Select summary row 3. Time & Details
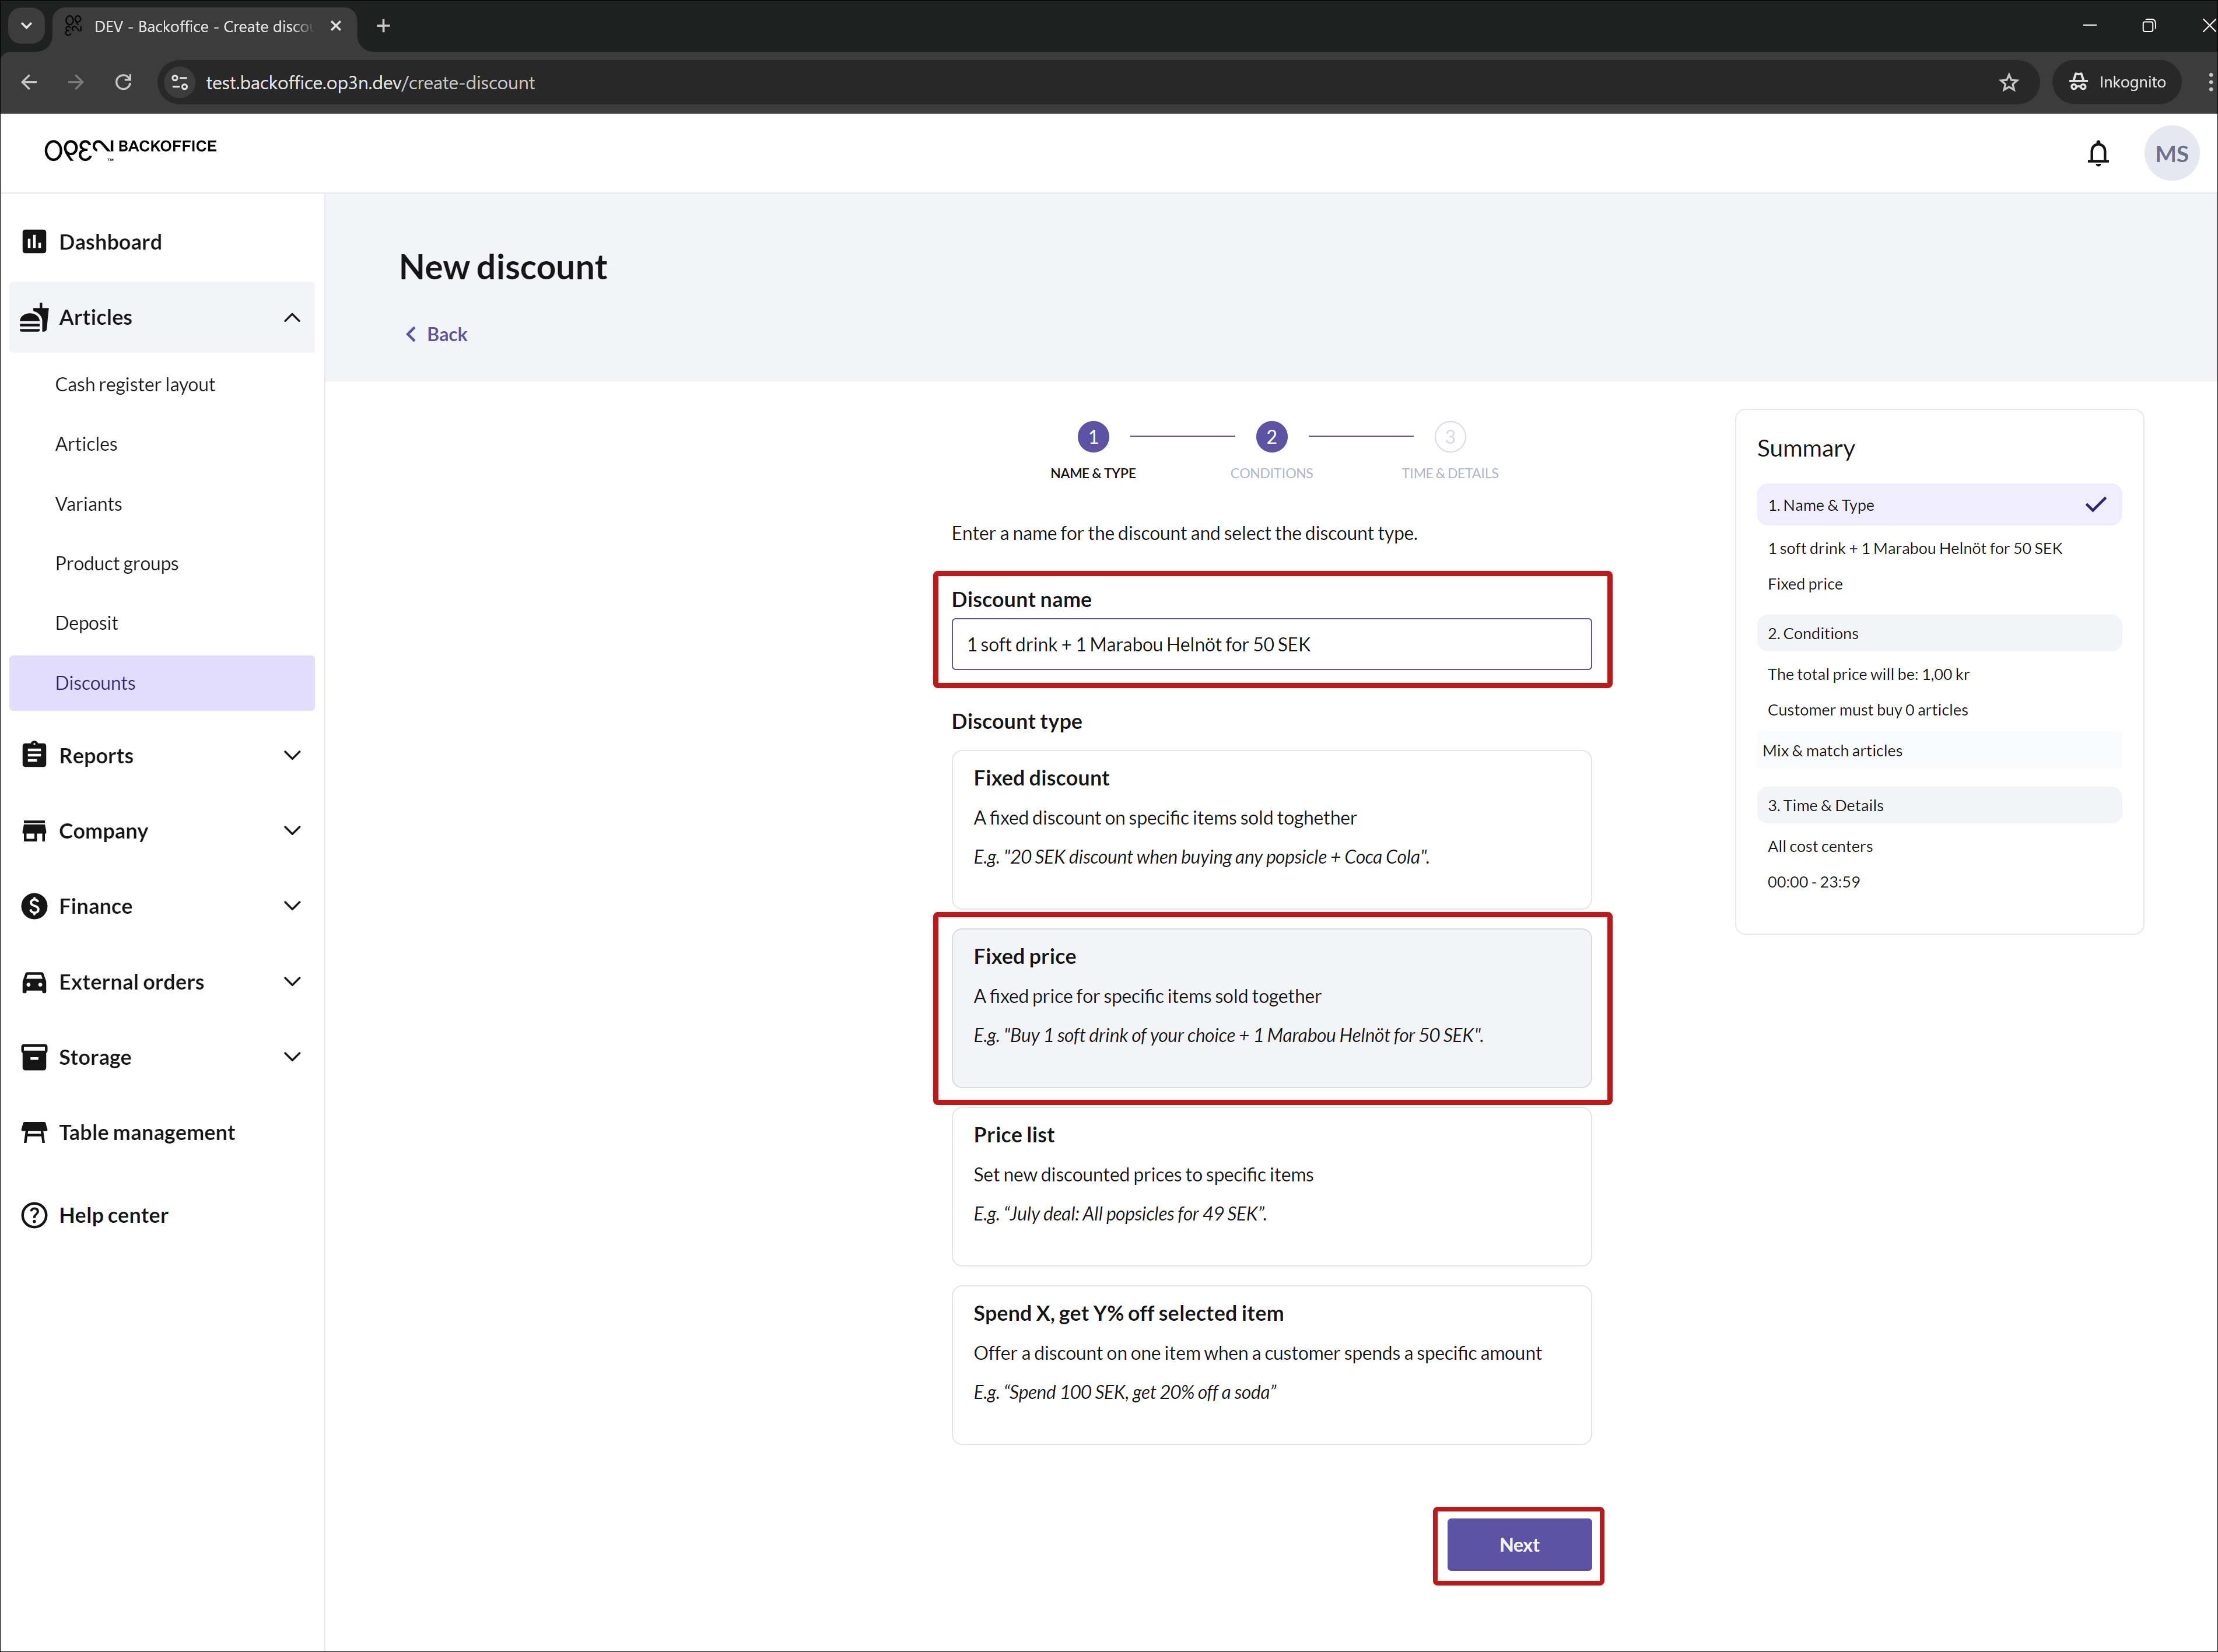This screenshot has width=2218, height=1652. (1939, 805)
